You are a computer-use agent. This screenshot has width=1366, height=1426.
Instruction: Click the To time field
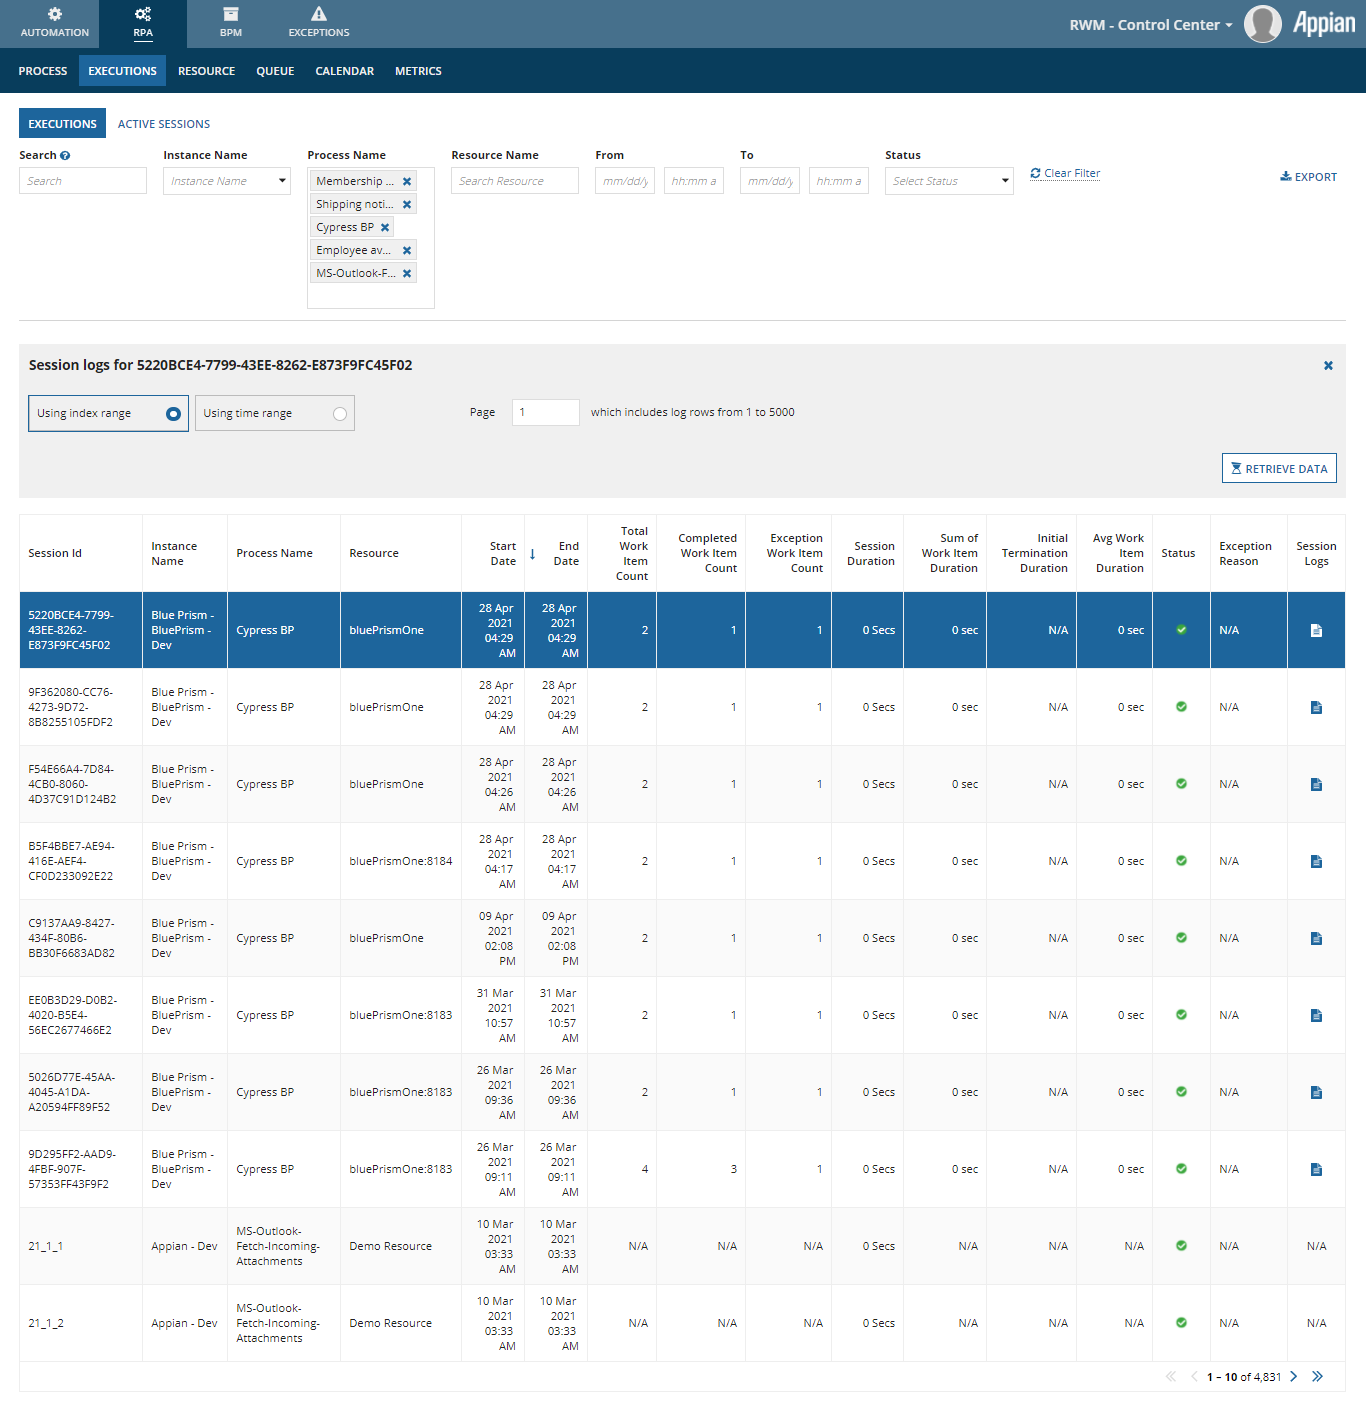tap(839, 181)
